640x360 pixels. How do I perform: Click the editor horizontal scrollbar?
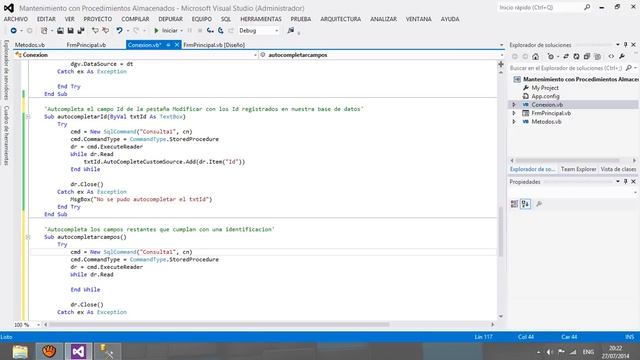pyautogui.click(x=219, y=325)
